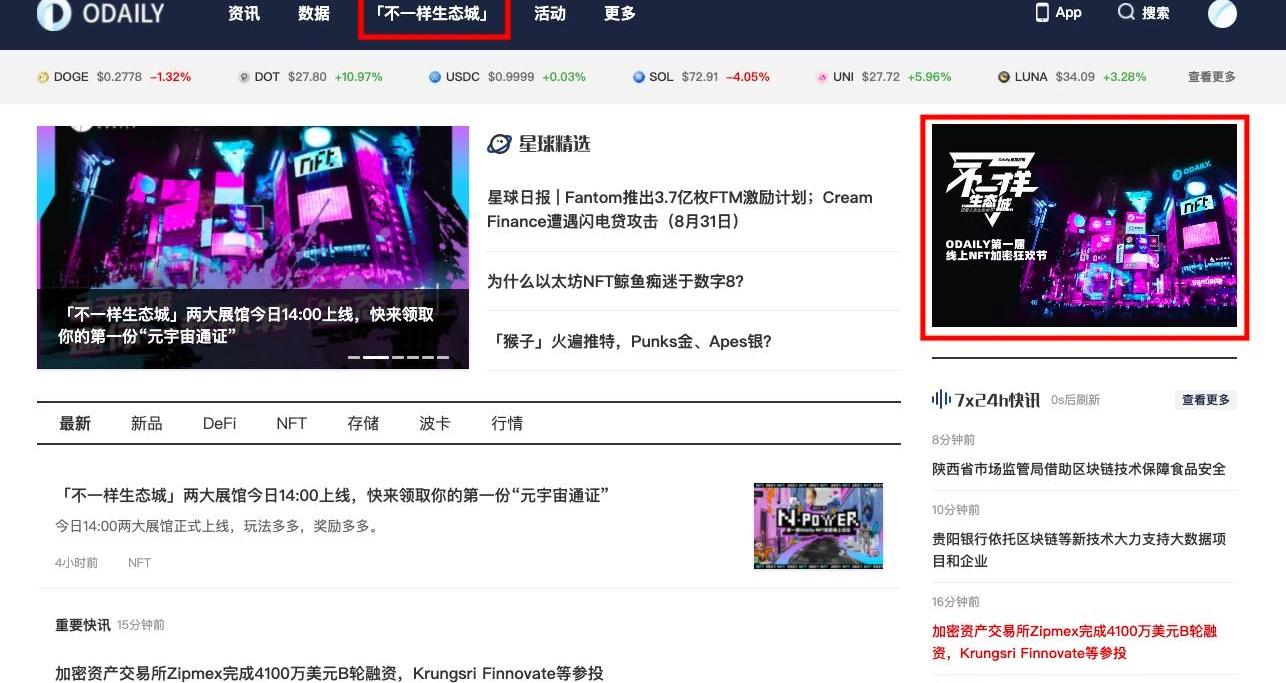This screenshot has width=1286, height=683.
Task: Click the ODAILY logo
Action: point(101,14)
